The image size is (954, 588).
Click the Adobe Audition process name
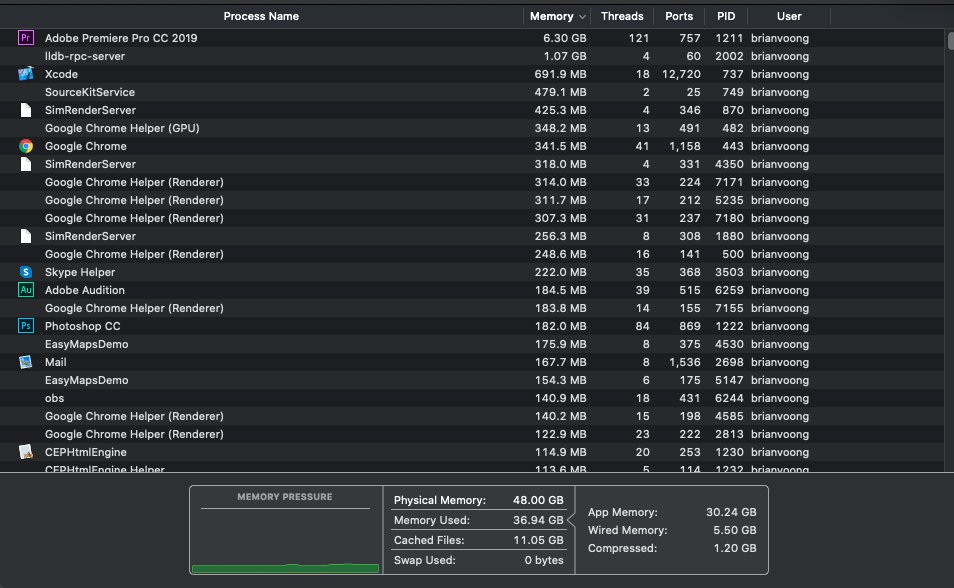(x=85, y=290)
